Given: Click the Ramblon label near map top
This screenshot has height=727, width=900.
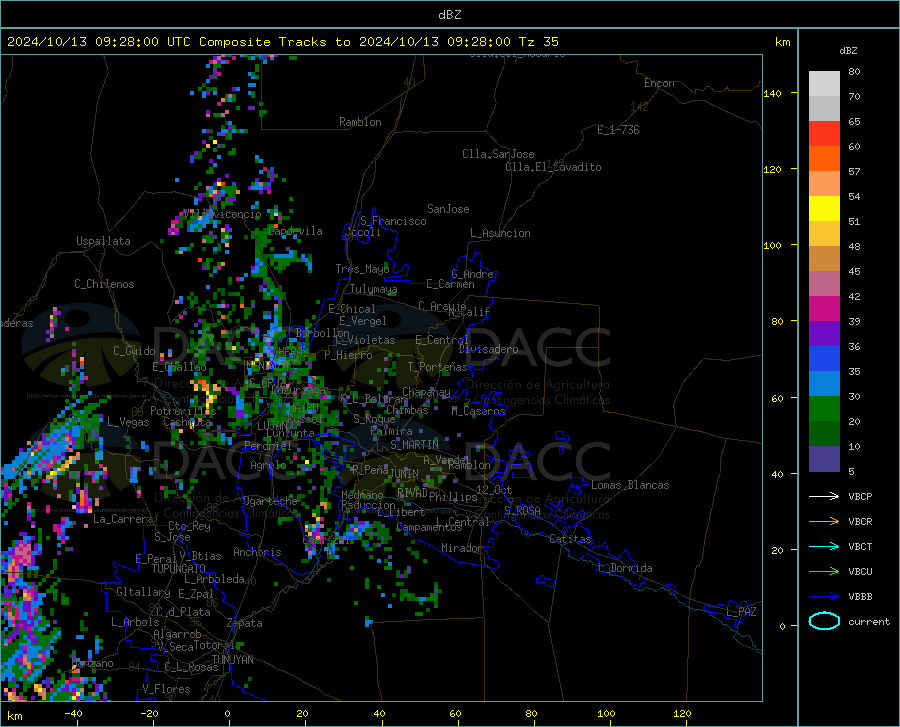Looking at the screenshot, I should pos(360,122).
